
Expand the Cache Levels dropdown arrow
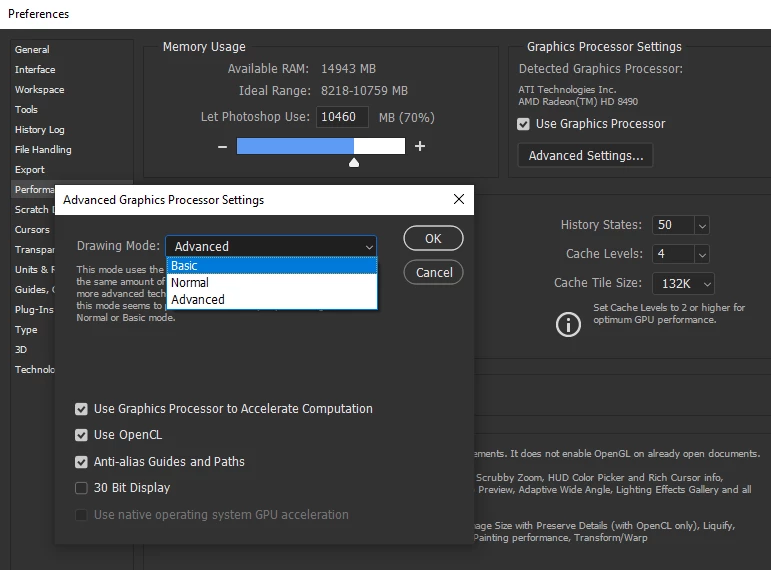(702, 255)
